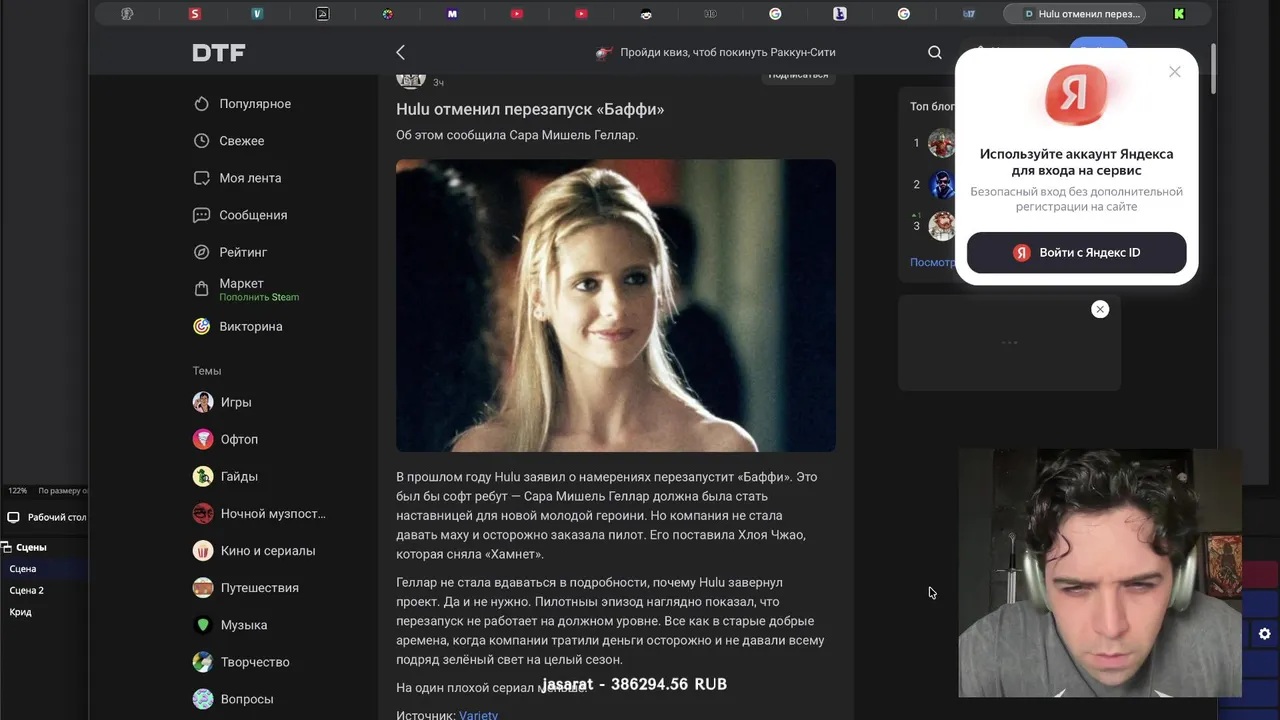Click the chat bubble icon beside Сообщения
This screenshot has height=720, width=1280.
[x=202, y=215]
